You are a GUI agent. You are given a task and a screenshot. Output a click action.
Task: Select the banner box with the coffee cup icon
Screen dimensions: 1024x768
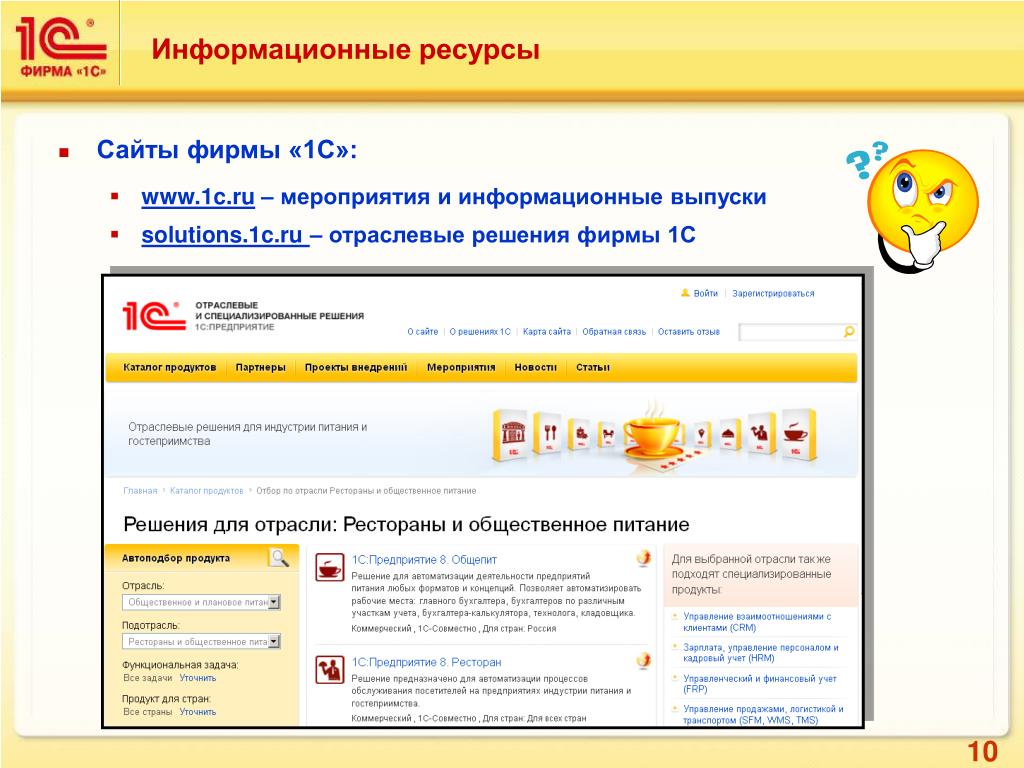click(x=797, y=435)
